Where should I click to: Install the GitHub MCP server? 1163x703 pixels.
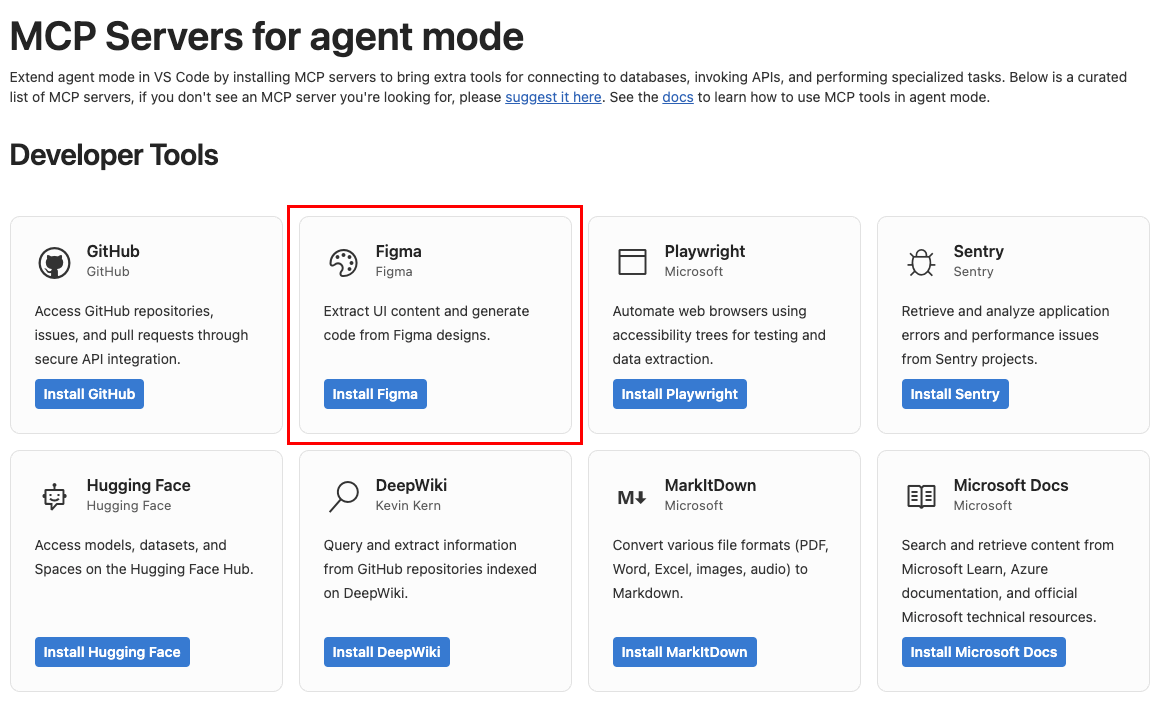click(x=89, y=394)
